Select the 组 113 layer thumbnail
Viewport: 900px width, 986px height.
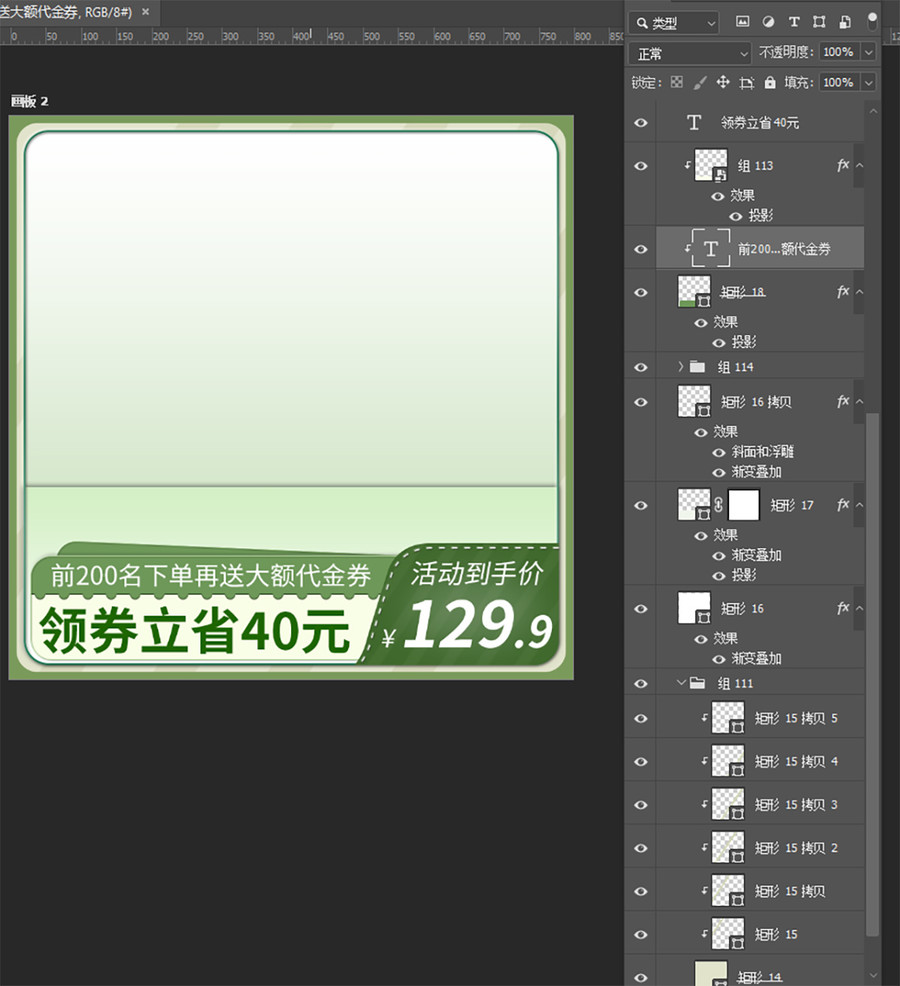click(x=711, y=165)
